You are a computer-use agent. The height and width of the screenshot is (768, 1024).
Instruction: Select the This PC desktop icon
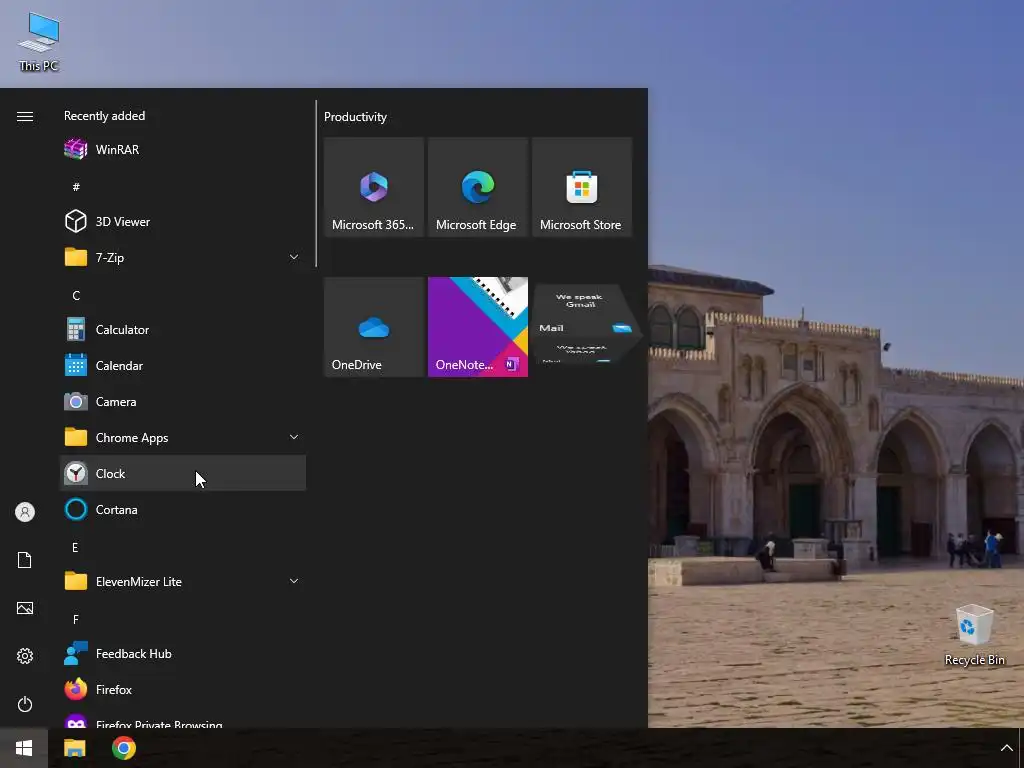39,42
